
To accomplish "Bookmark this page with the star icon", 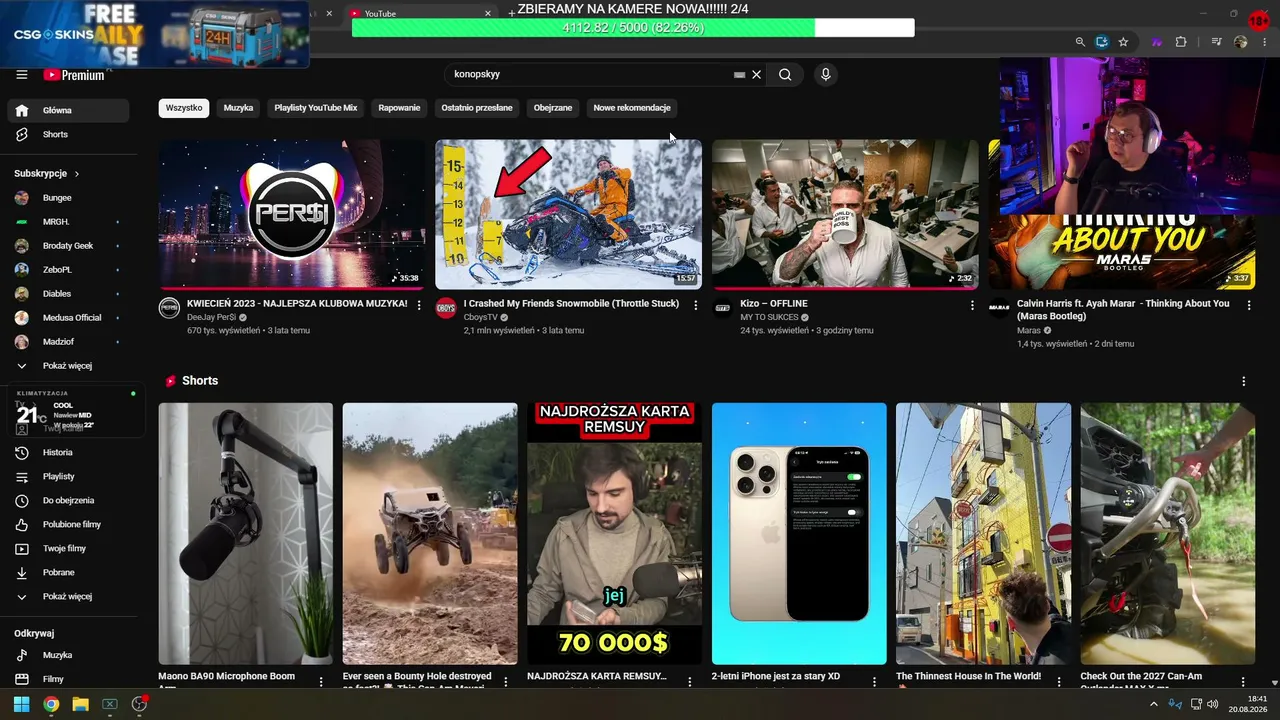I will tap(1123, 42).
